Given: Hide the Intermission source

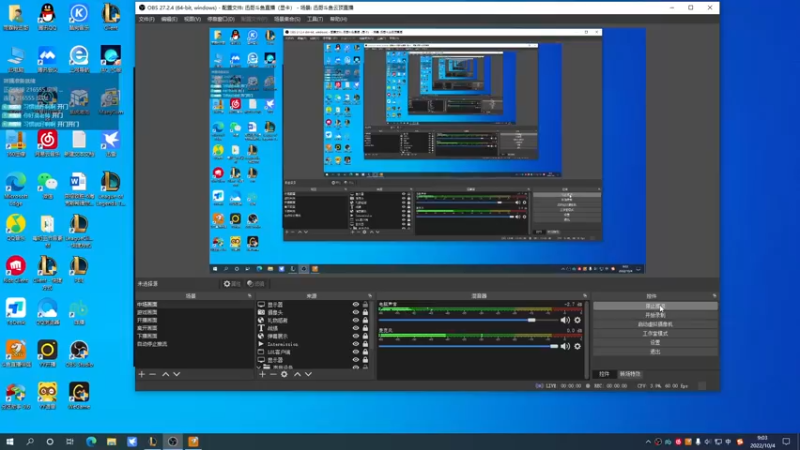Looking at the screenshot, I should click(x=356, y=344).
